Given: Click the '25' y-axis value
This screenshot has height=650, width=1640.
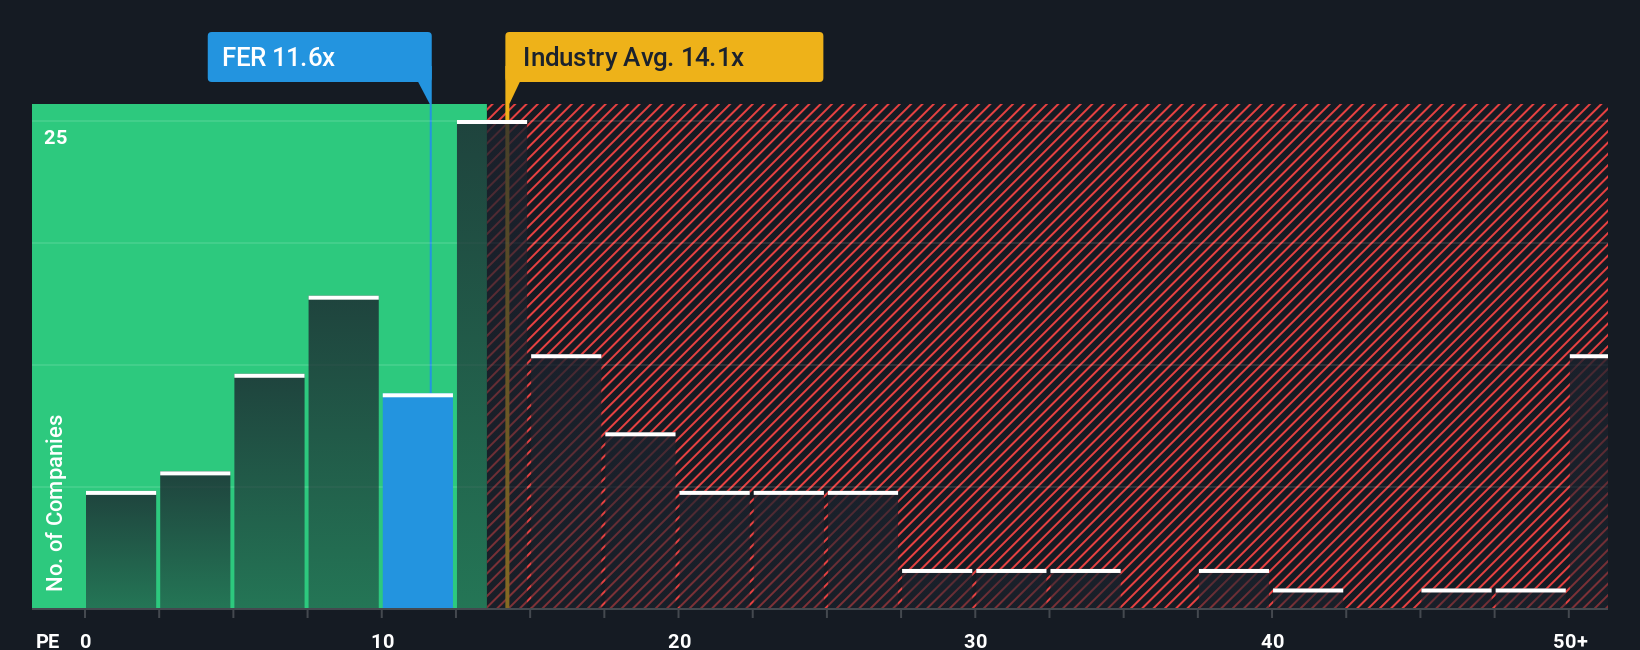Looking at the screenshot, I should (x=56, y=138).
